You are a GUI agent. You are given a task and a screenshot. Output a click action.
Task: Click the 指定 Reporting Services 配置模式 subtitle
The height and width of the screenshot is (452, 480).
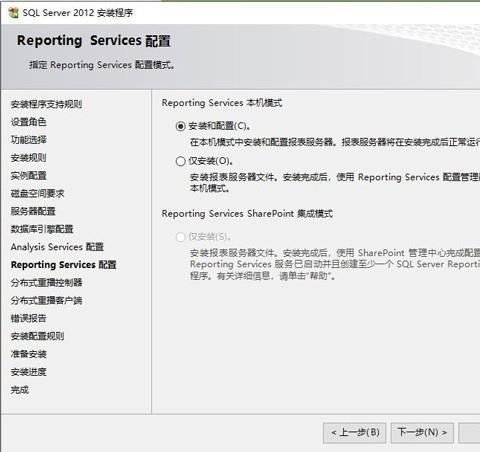tap(102, 65)
